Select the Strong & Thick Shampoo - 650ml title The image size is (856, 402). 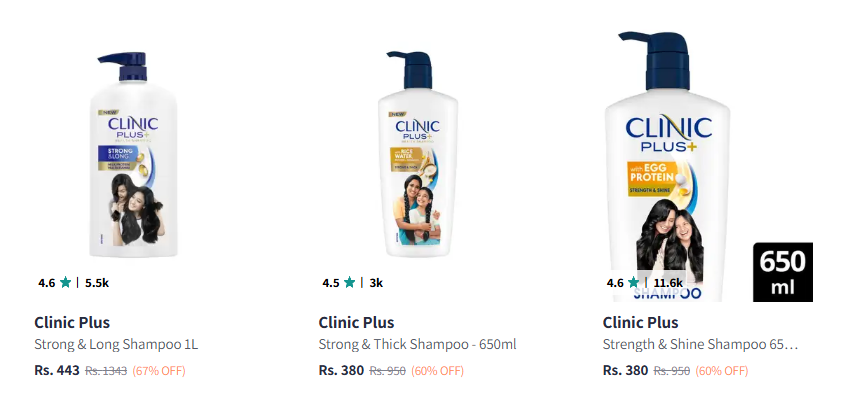click(x=418, y=345)
